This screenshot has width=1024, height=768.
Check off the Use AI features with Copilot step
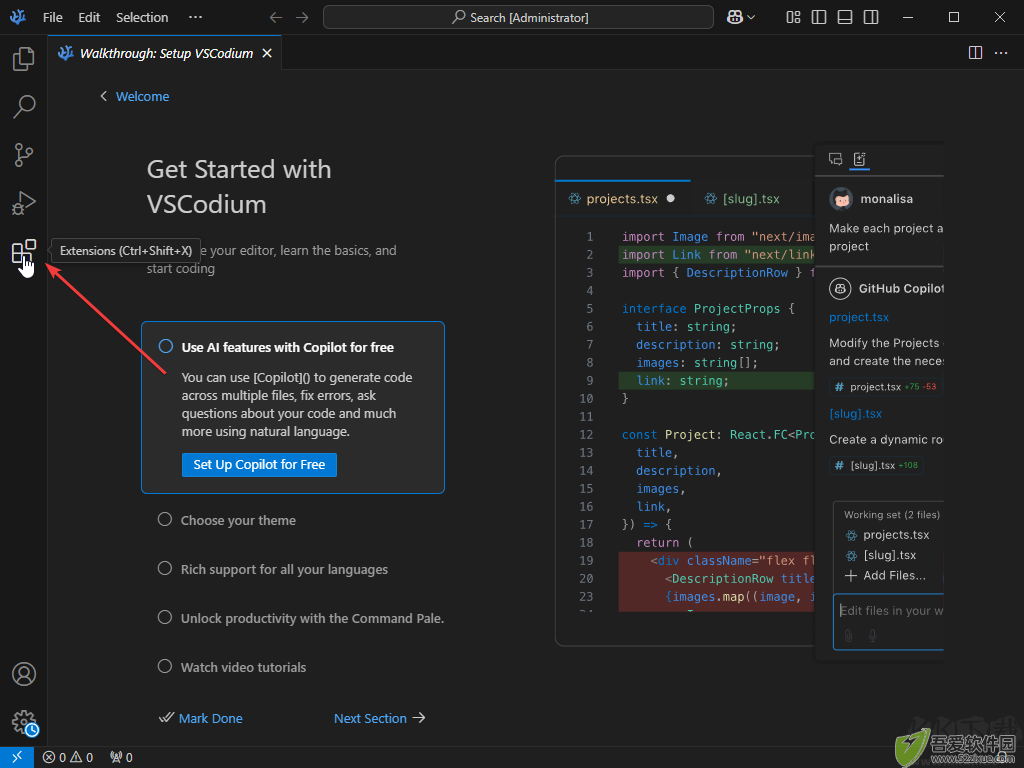click(x=166, y=346)
